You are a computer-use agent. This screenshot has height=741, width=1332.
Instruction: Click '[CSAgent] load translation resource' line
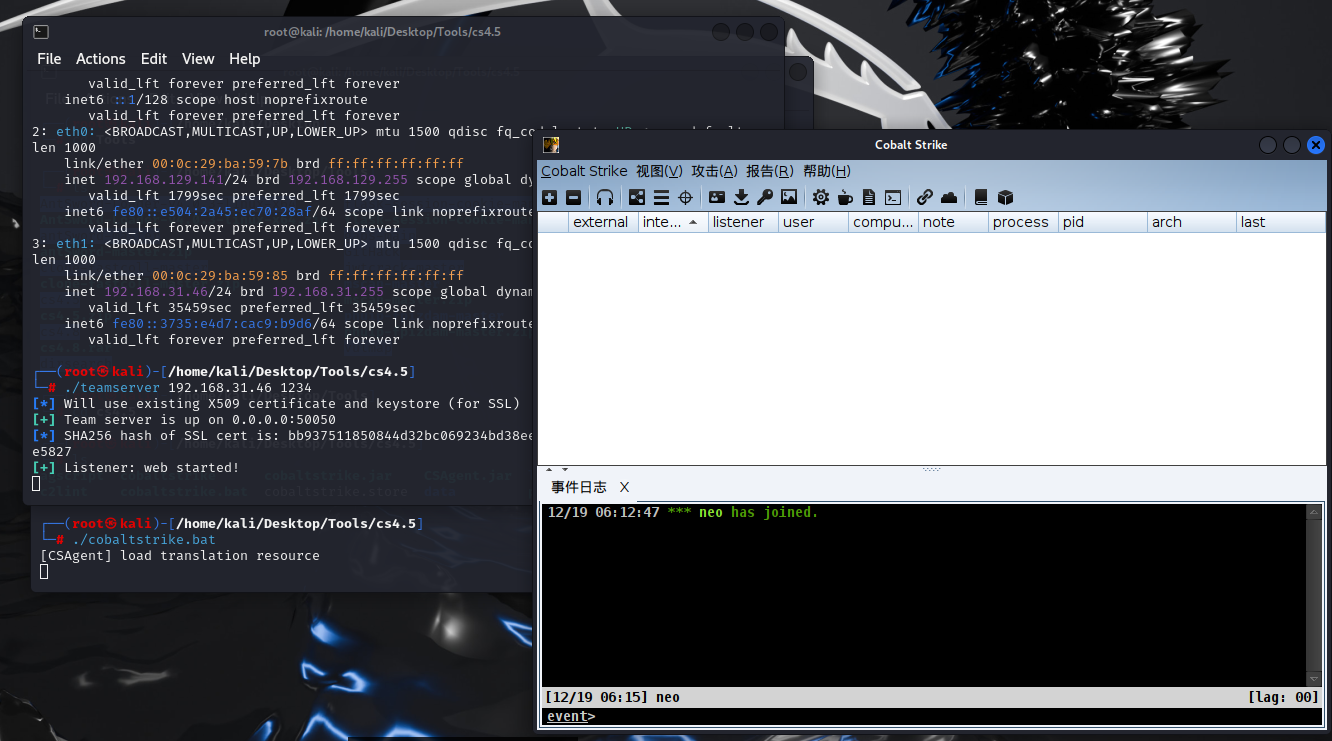[x=180, y=555]
